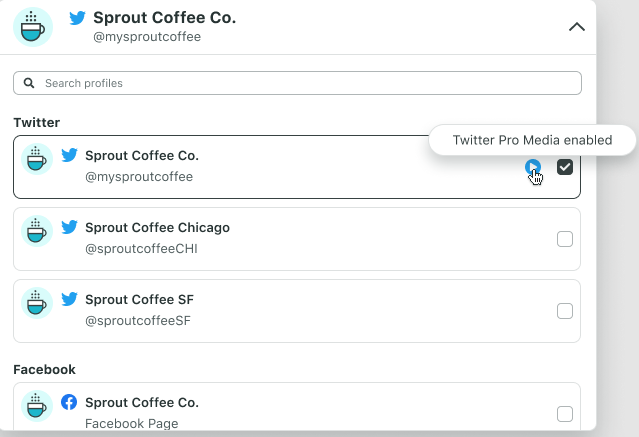Image resolution: width=639 pixels, height=437 pixels.
Task: Click the Twitter bird icon beside @mysproutcoffee row
Action: pyautogui.click(x=69, y=155)
